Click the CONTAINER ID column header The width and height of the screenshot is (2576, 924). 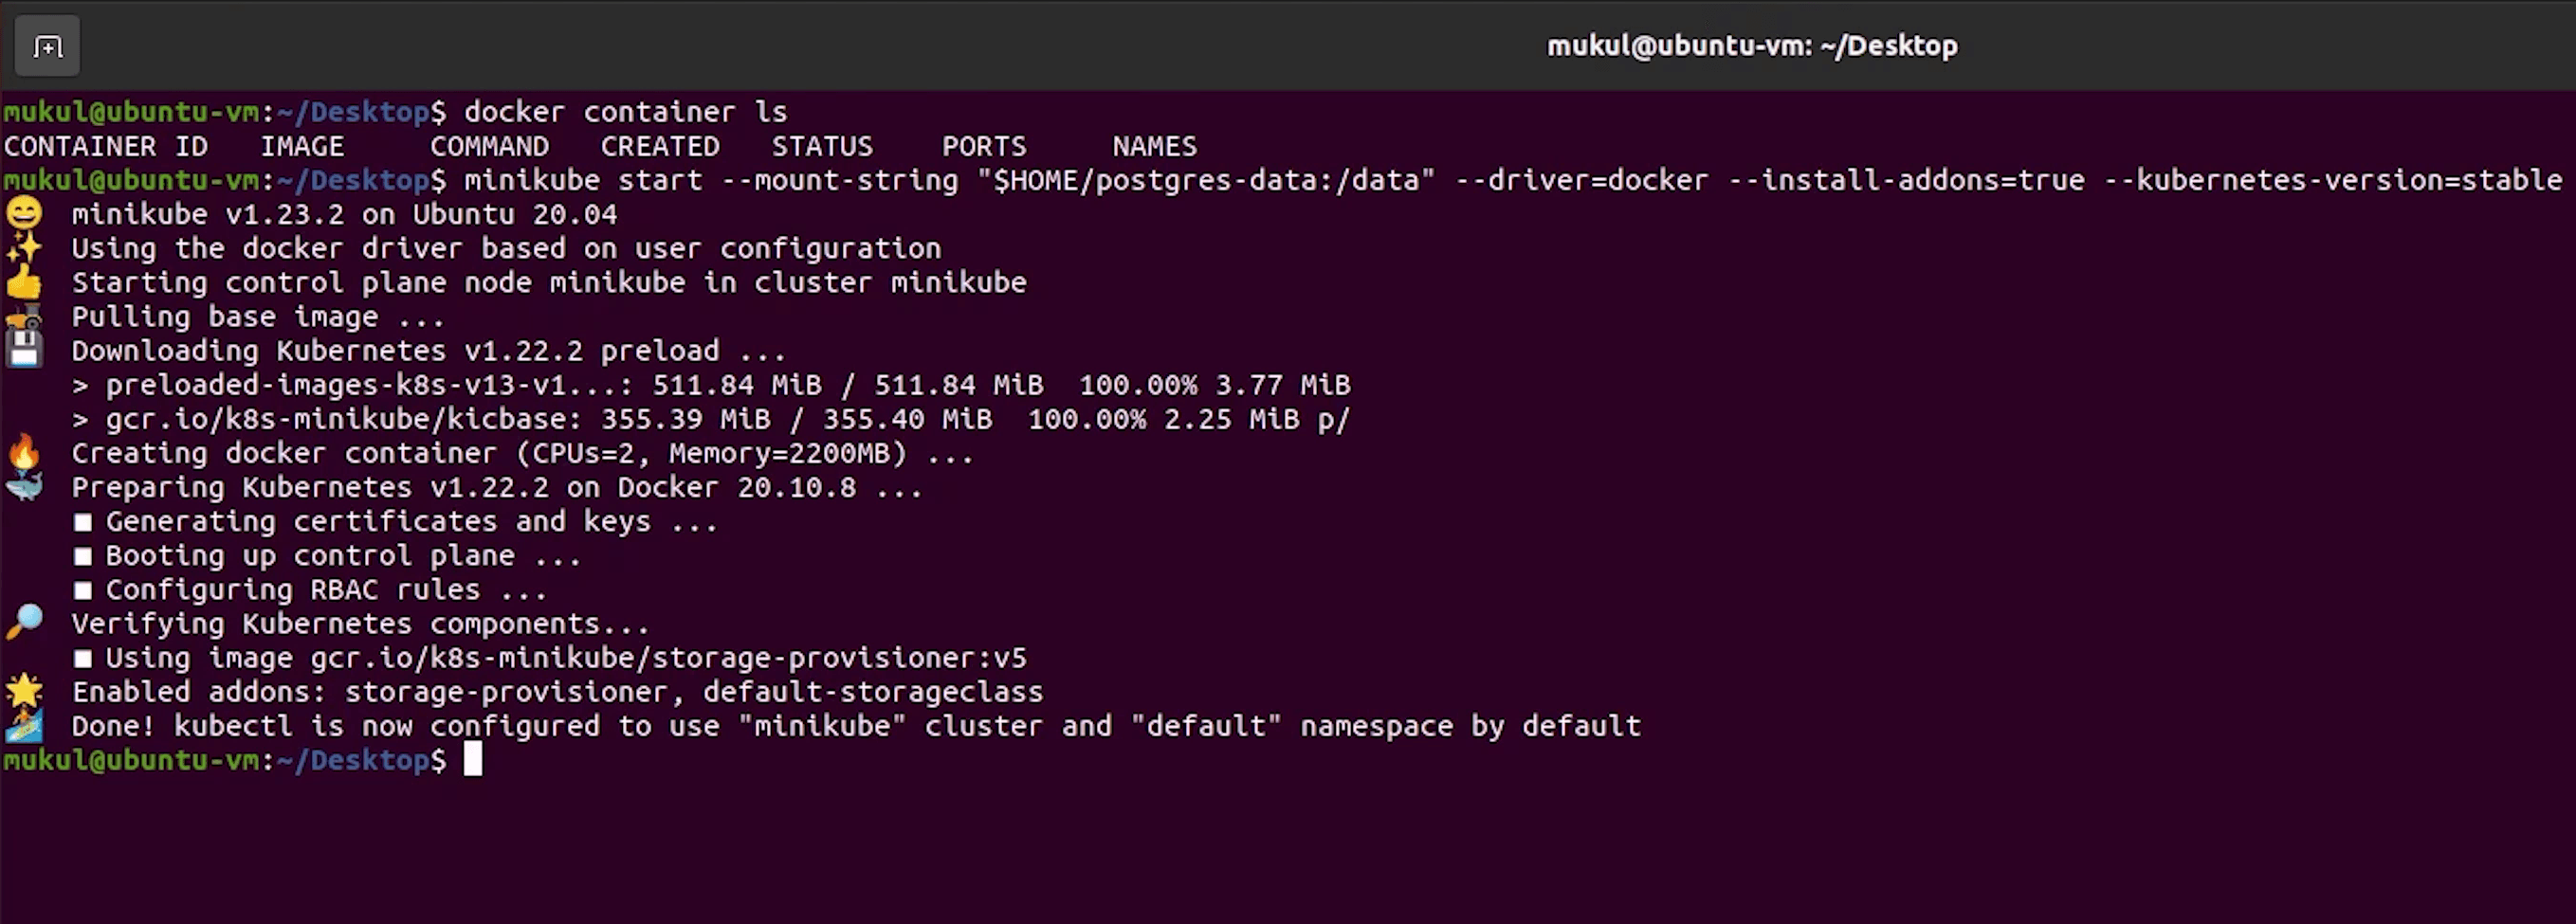[x=106, y=147]
